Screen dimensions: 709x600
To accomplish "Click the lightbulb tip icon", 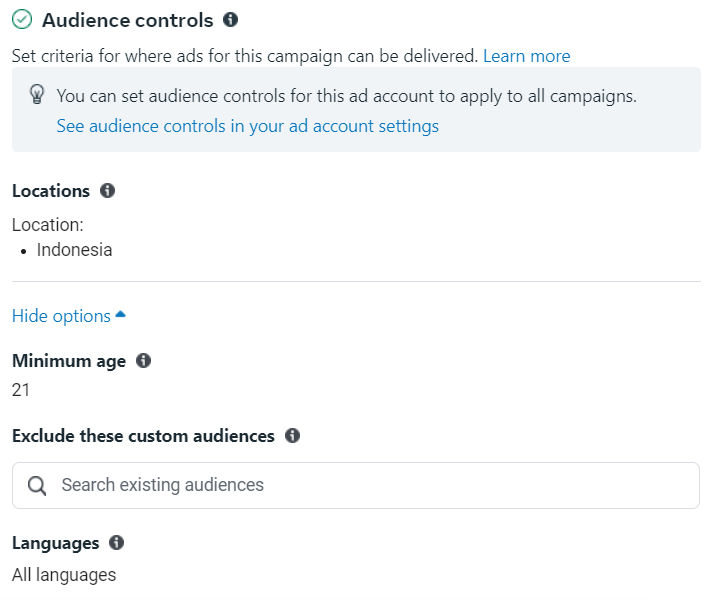I will pos(37,94).
